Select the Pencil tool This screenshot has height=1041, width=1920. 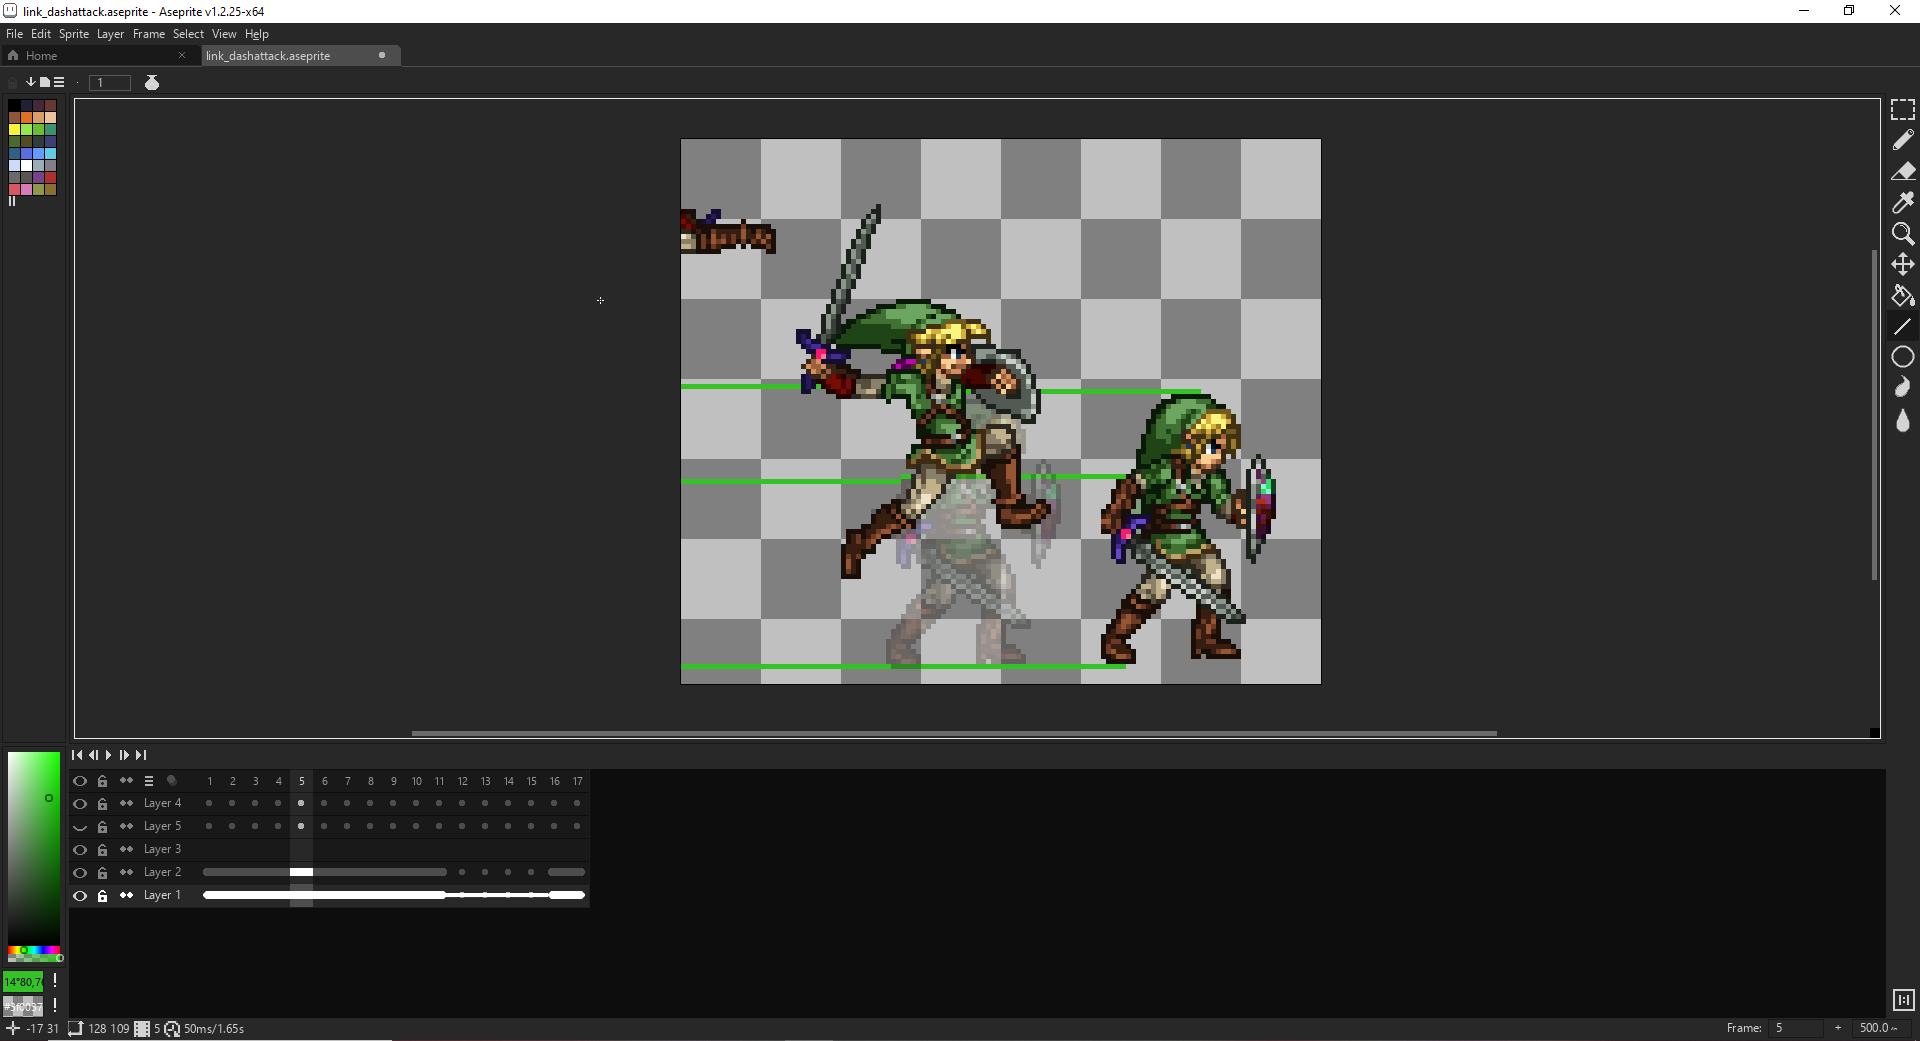(1902, 140)
